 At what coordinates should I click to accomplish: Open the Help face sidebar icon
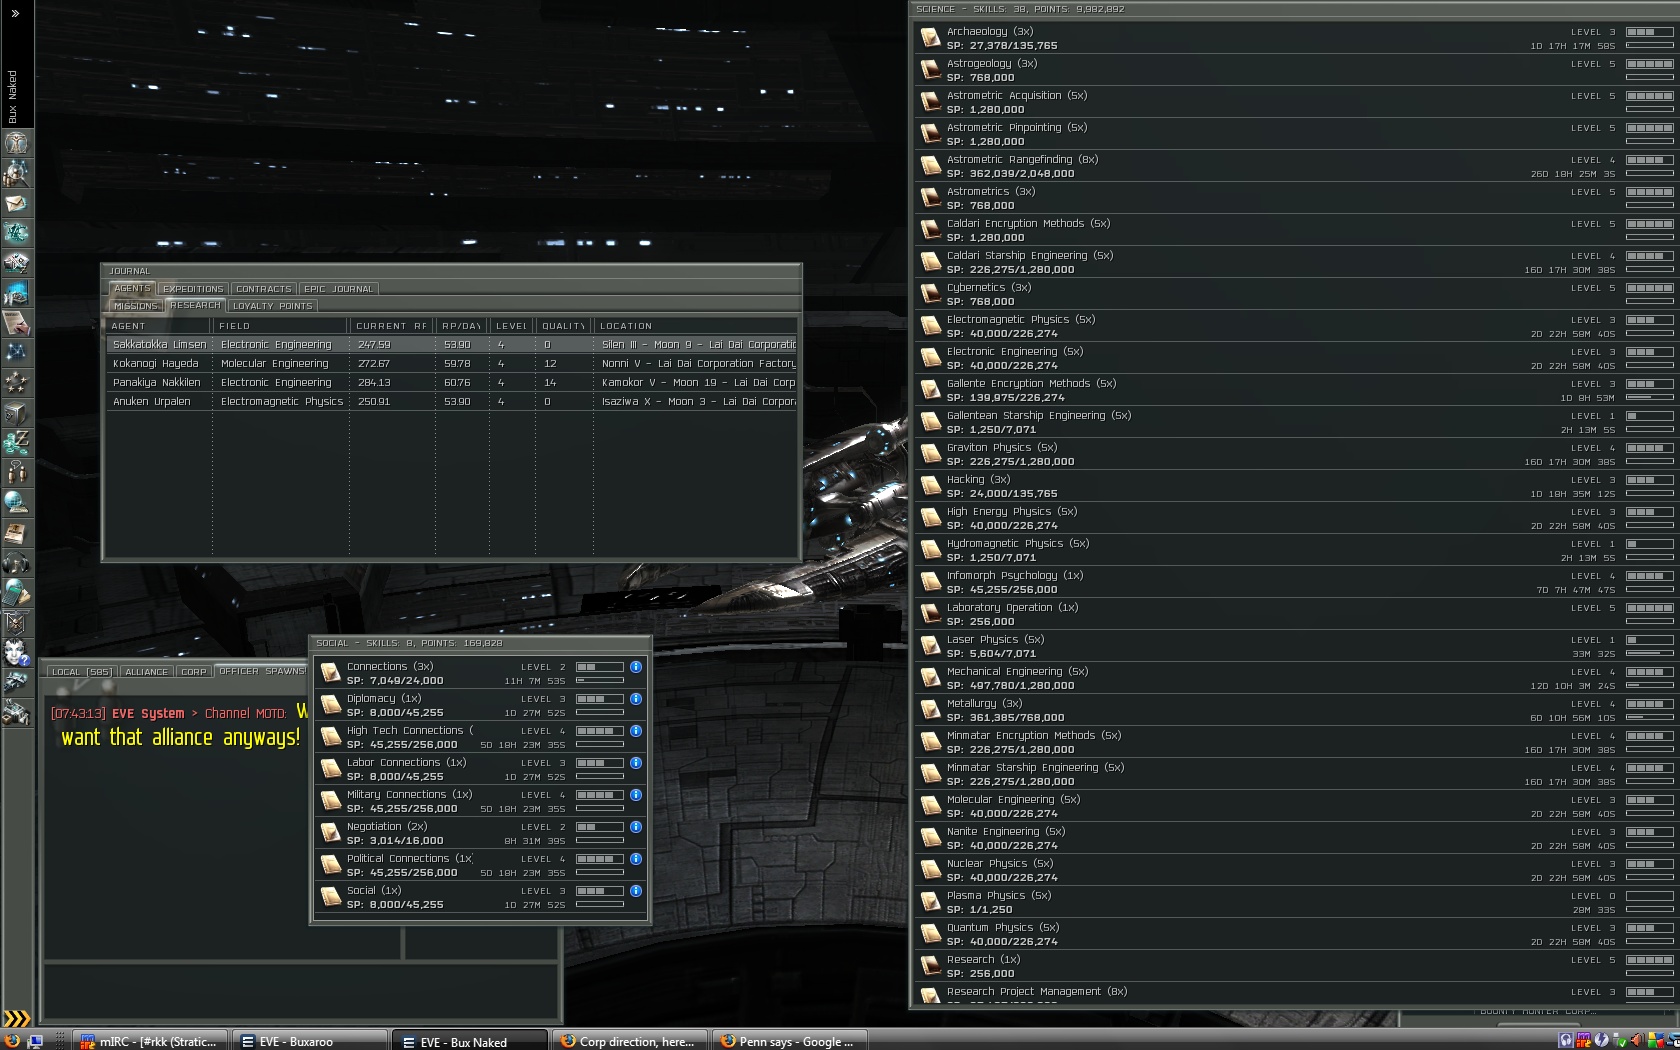click(x=17, y=652)
